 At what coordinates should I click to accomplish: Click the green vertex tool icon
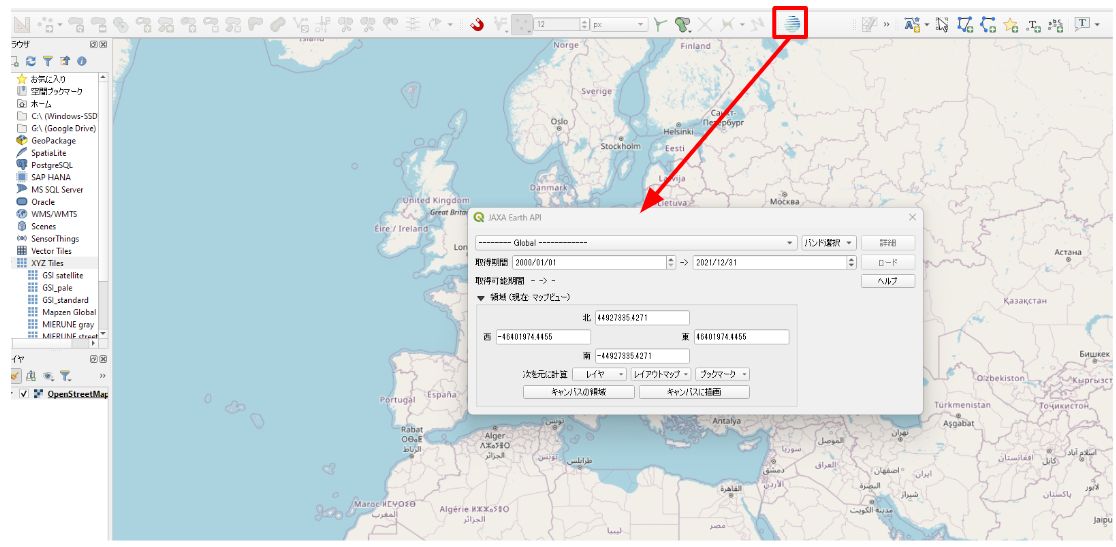pos(661,25)
